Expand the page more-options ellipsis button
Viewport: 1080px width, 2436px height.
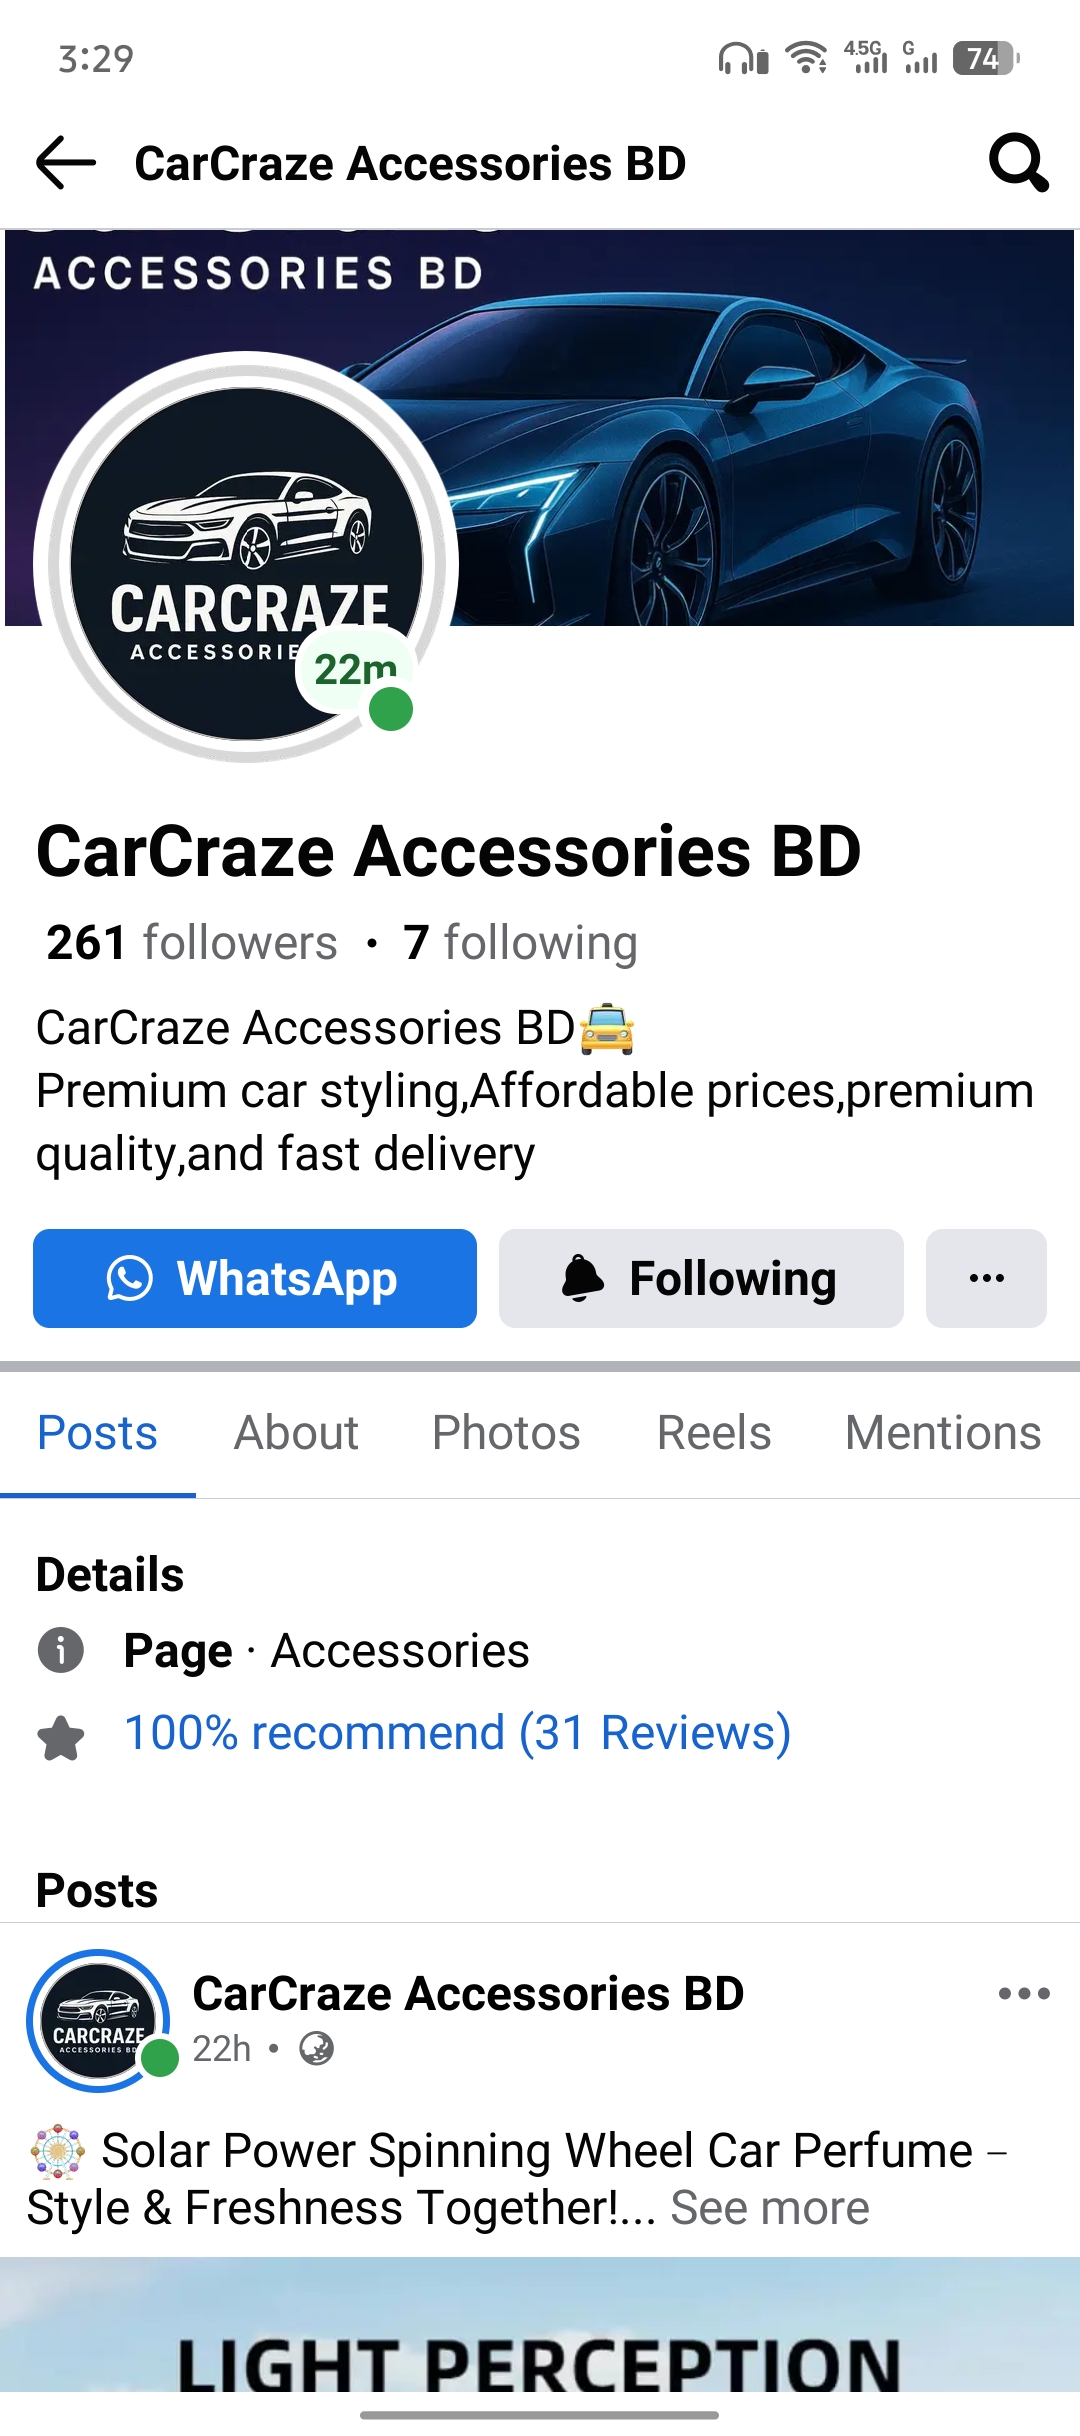(x=986, y=1278)
